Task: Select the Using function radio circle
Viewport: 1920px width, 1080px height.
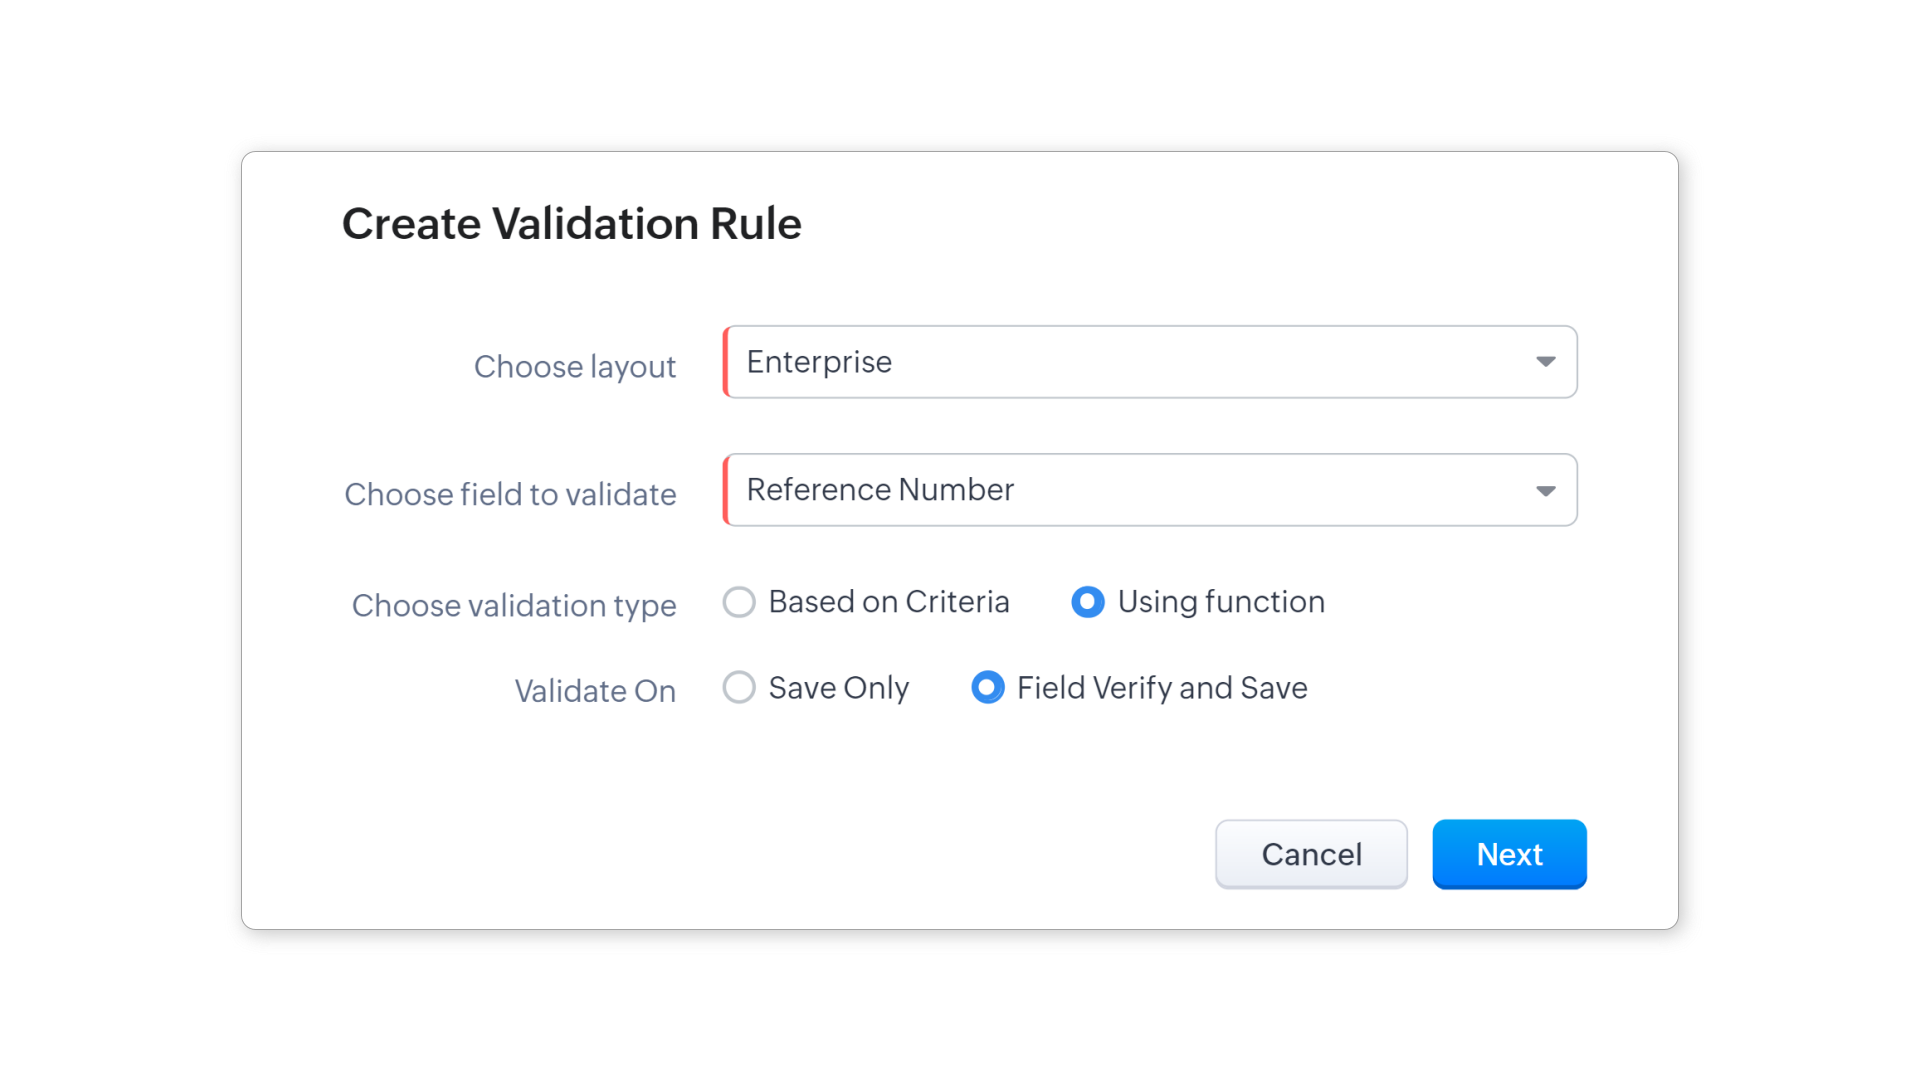Action: (x=1087, y=602)
